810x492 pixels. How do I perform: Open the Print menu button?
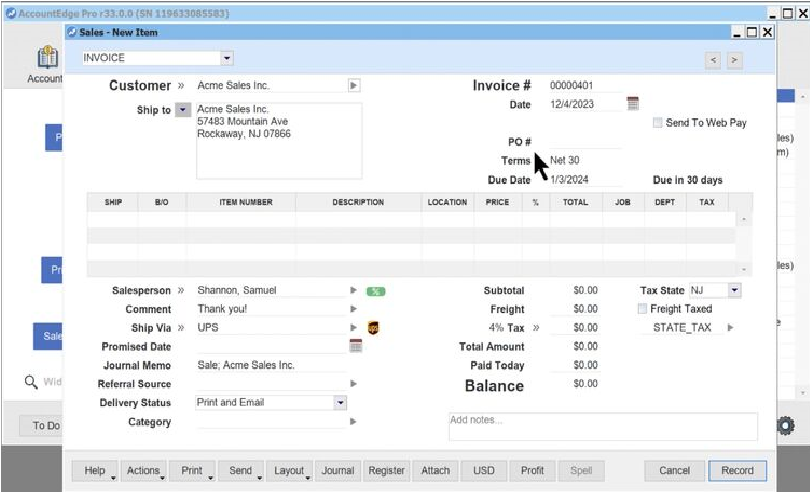click(192, 471)
